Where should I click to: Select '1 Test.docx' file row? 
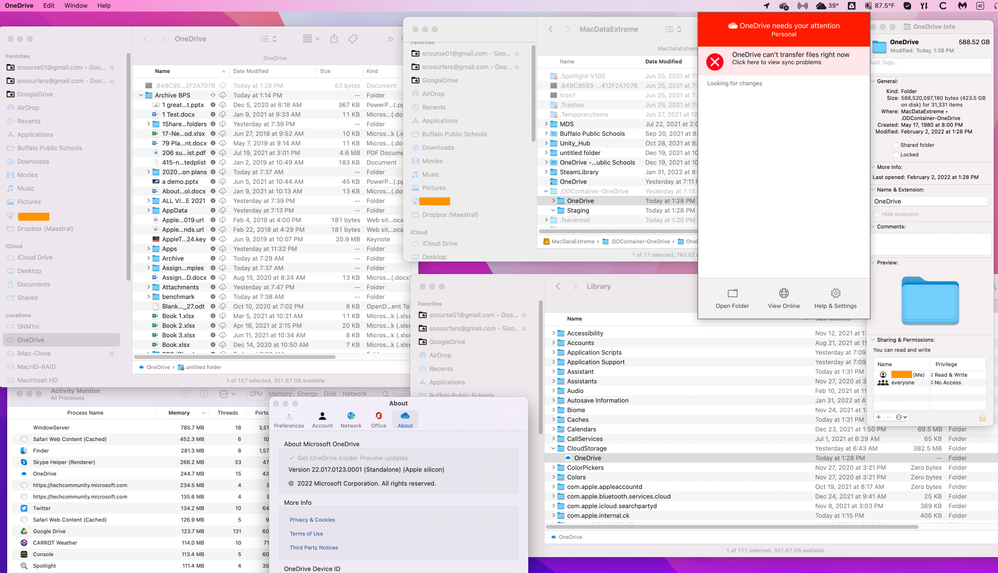(x=271, y=115)
